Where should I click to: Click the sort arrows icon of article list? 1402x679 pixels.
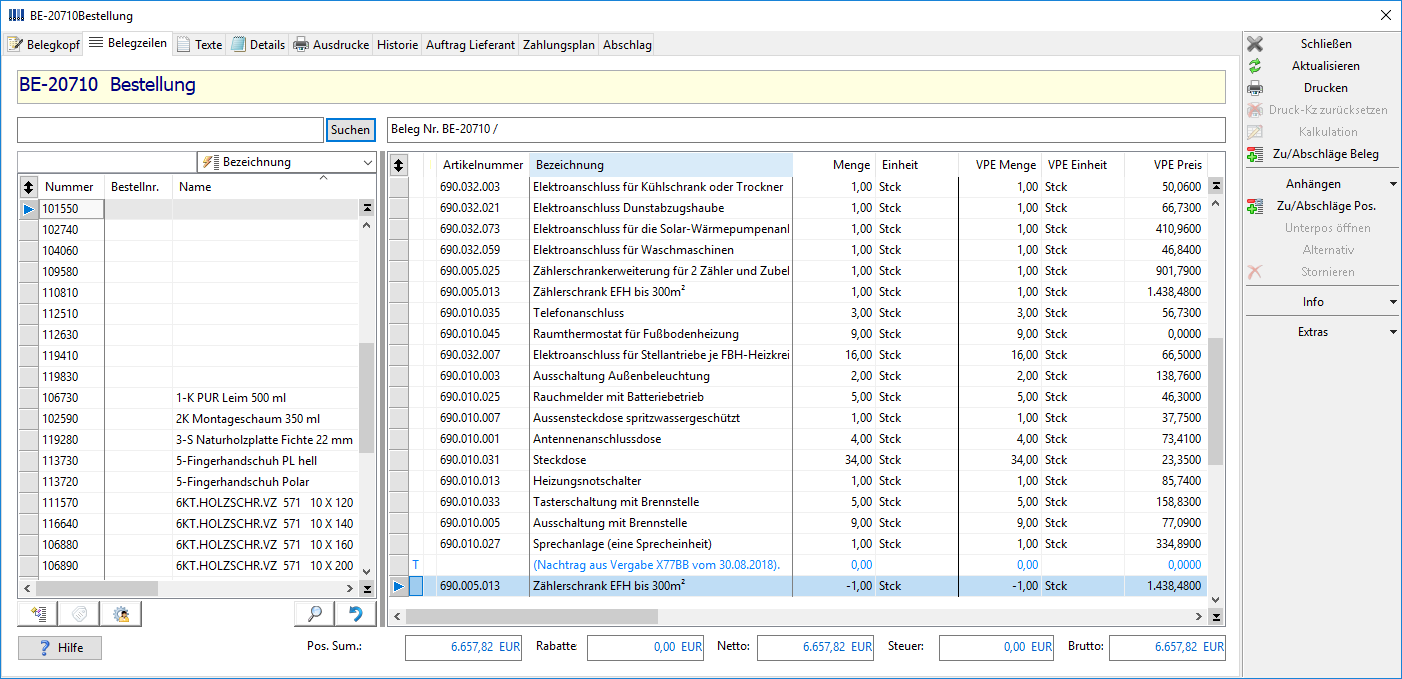(x=28, y=186)
